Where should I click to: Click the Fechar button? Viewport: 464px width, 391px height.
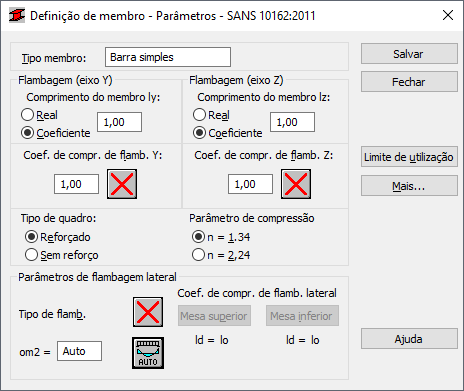click(x=409, y=82)
